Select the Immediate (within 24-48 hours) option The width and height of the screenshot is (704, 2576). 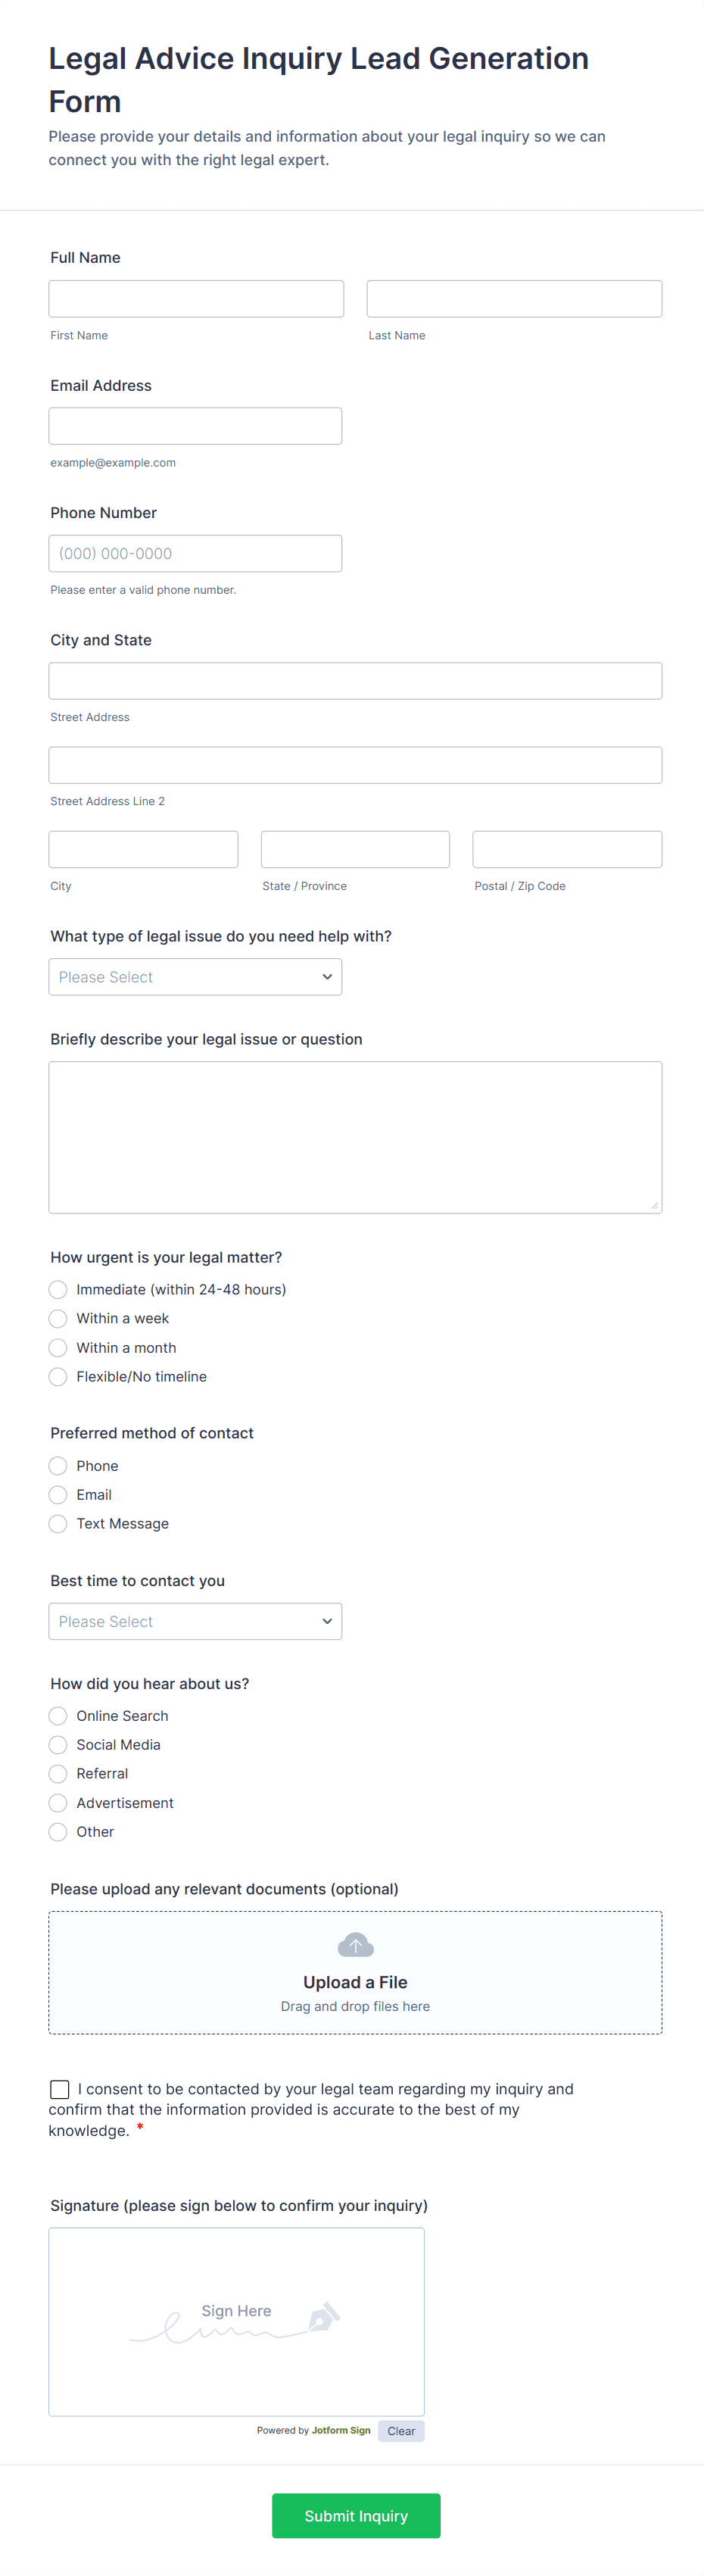(x=58, y=1290)
